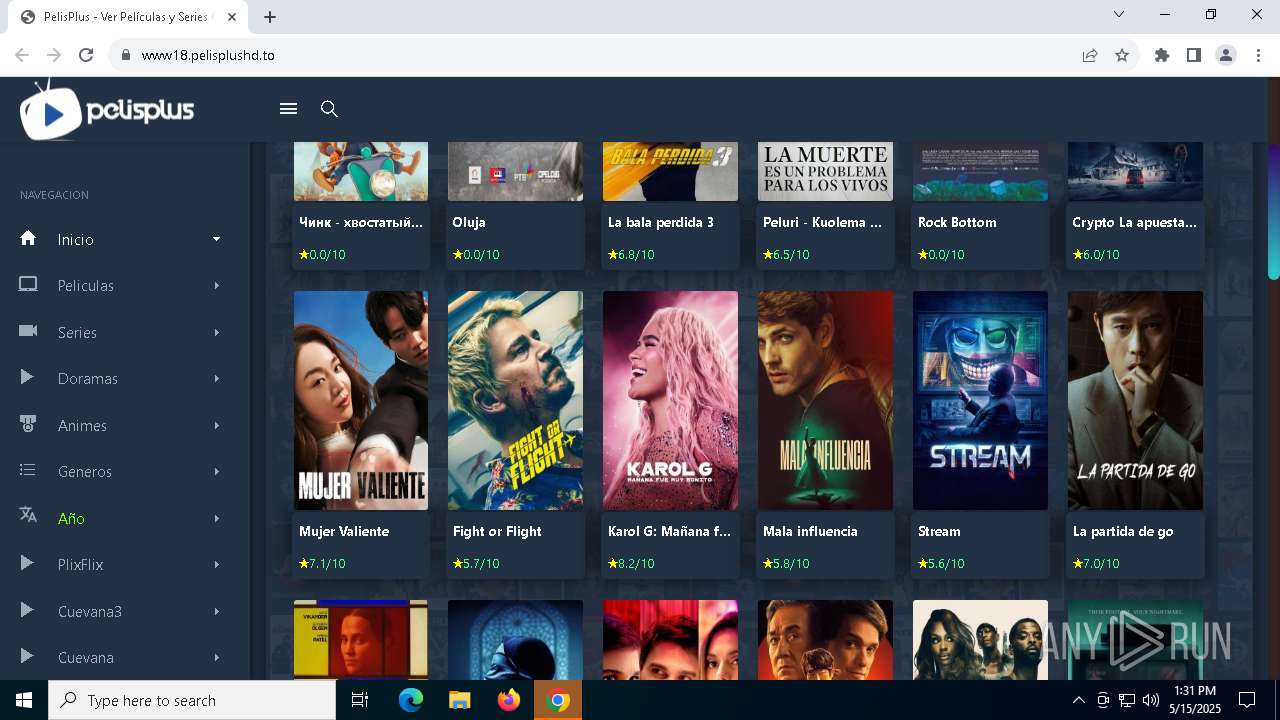Click the Inicio home icon
This screenshot has width=1280, height=720.
(28, 239)
